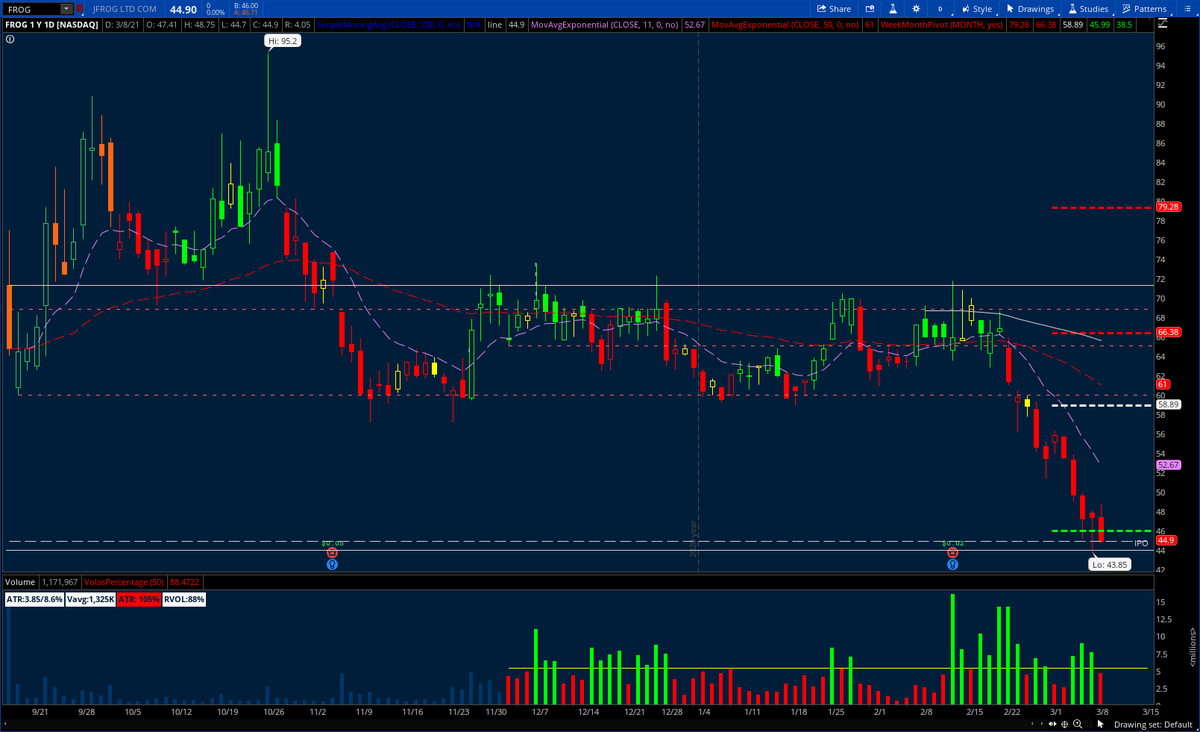Open the Style menu
The width and height of the screenshot is (1200, 732).
[977, 9]
